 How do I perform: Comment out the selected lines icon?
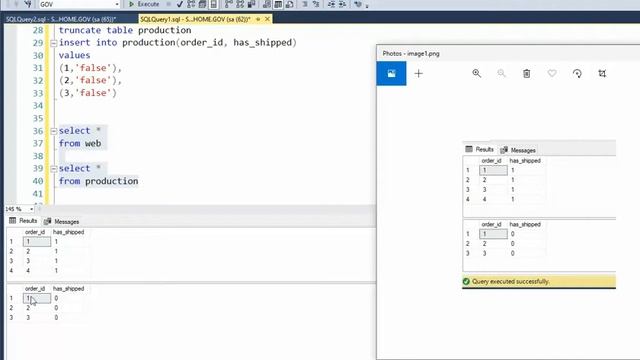(304, 4)
